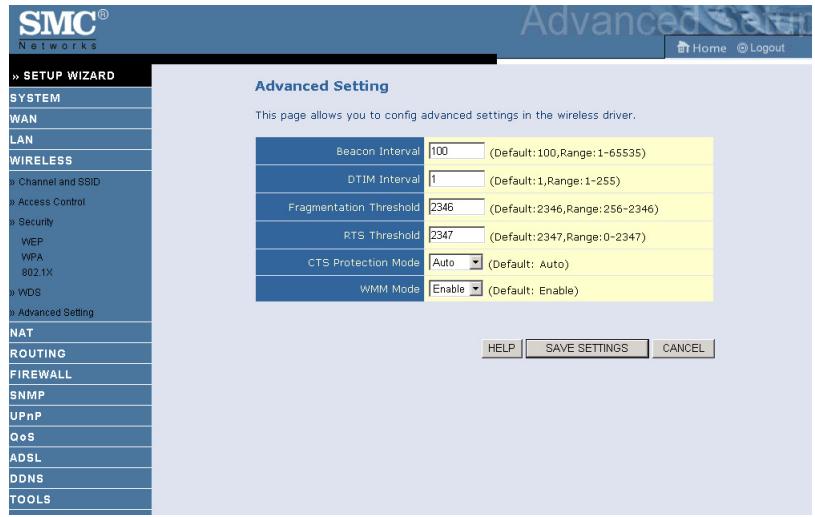Open the SNMP menu section

tap(80, 395)
